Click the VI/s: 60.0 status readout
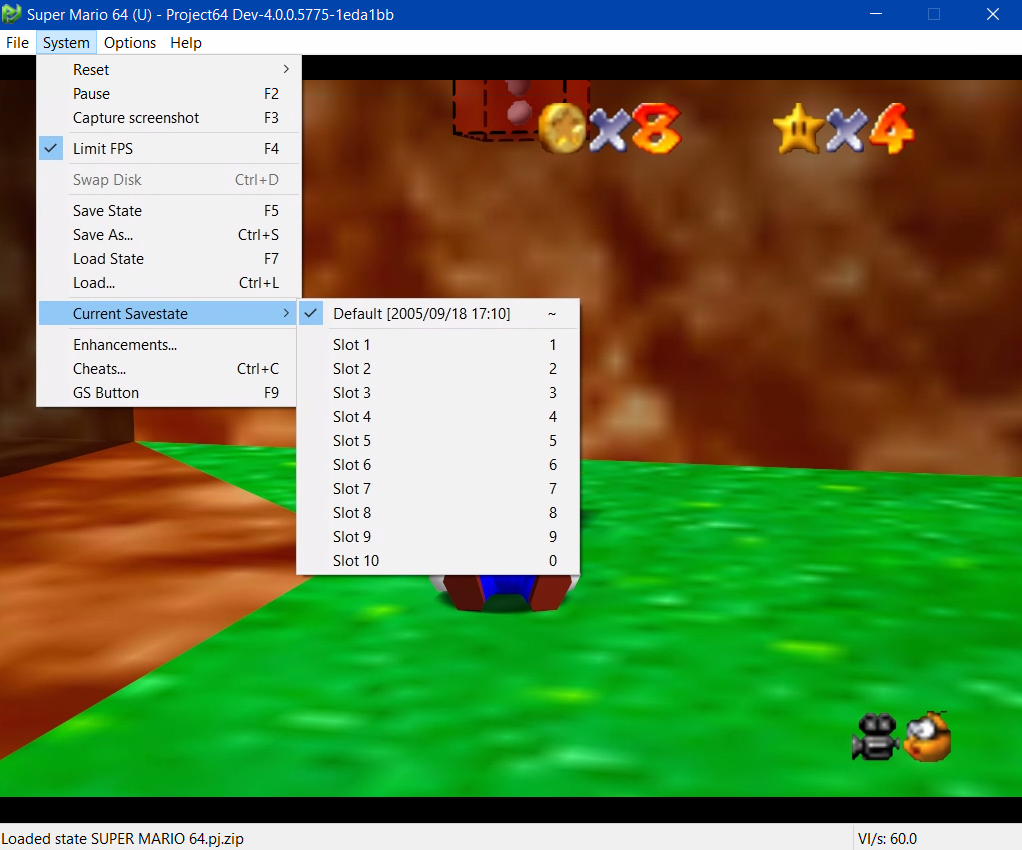Image resolution: width=1022 pixels, height=850 pixels. 887,839
